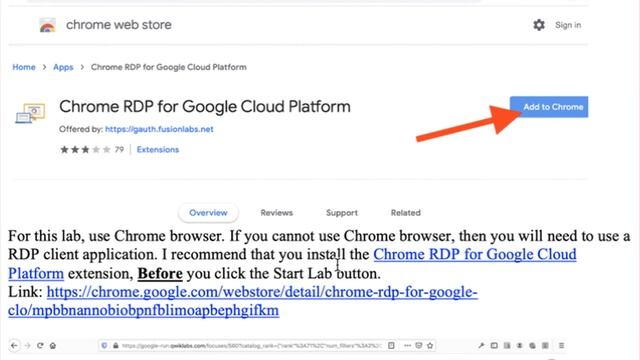The height and width of the screenshot is (360, 640).
Task: Go to Home breadcrumb link
Action: pos(24,67)
